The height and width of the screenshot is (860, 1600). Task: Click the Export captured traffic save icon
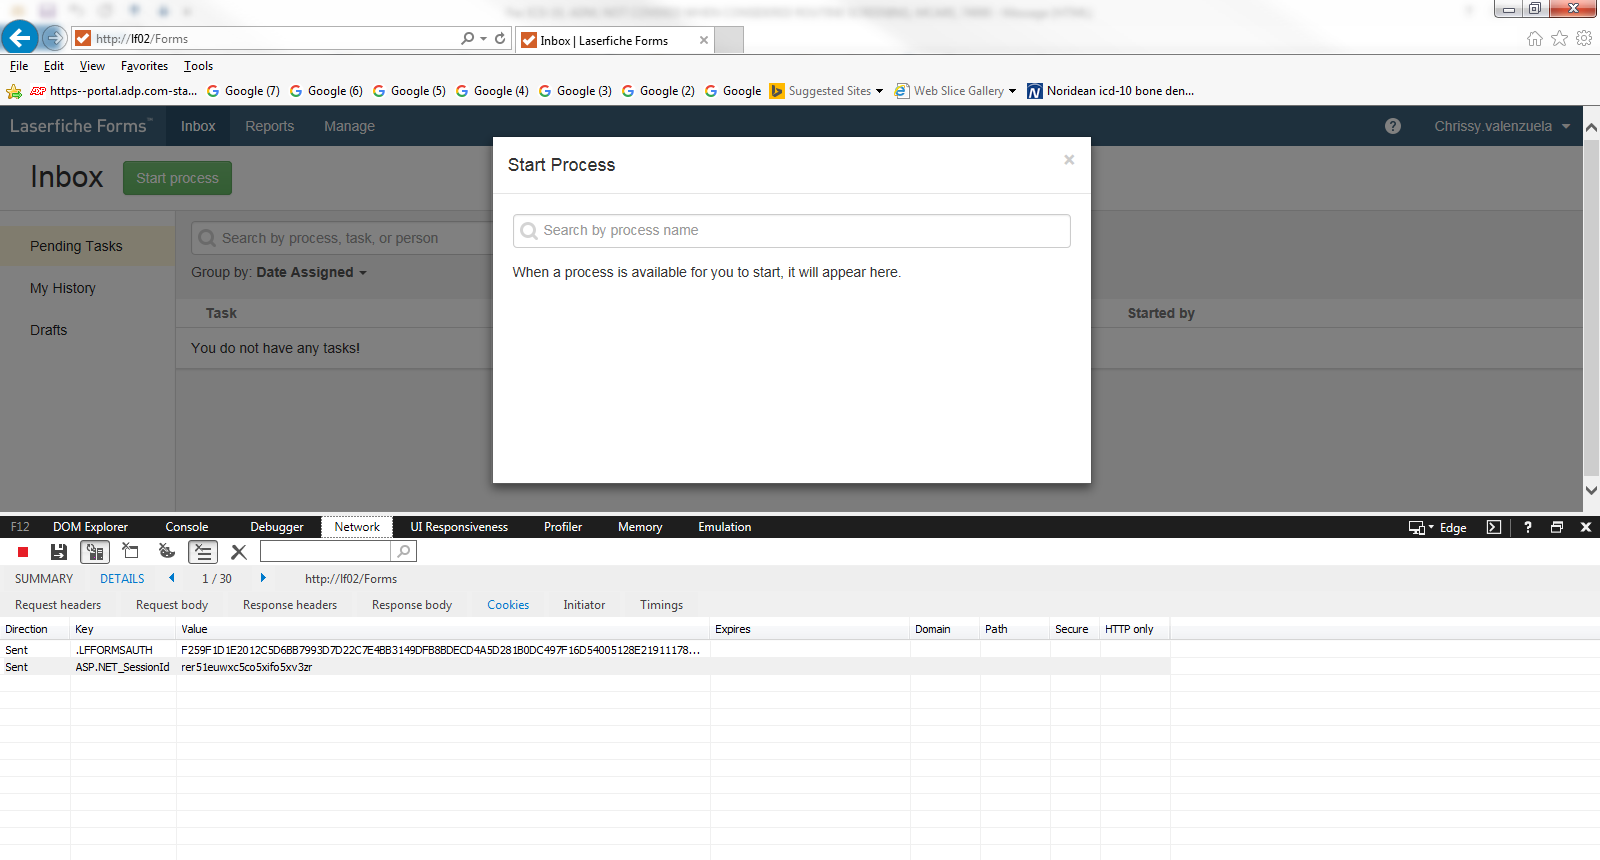point(59,552)
